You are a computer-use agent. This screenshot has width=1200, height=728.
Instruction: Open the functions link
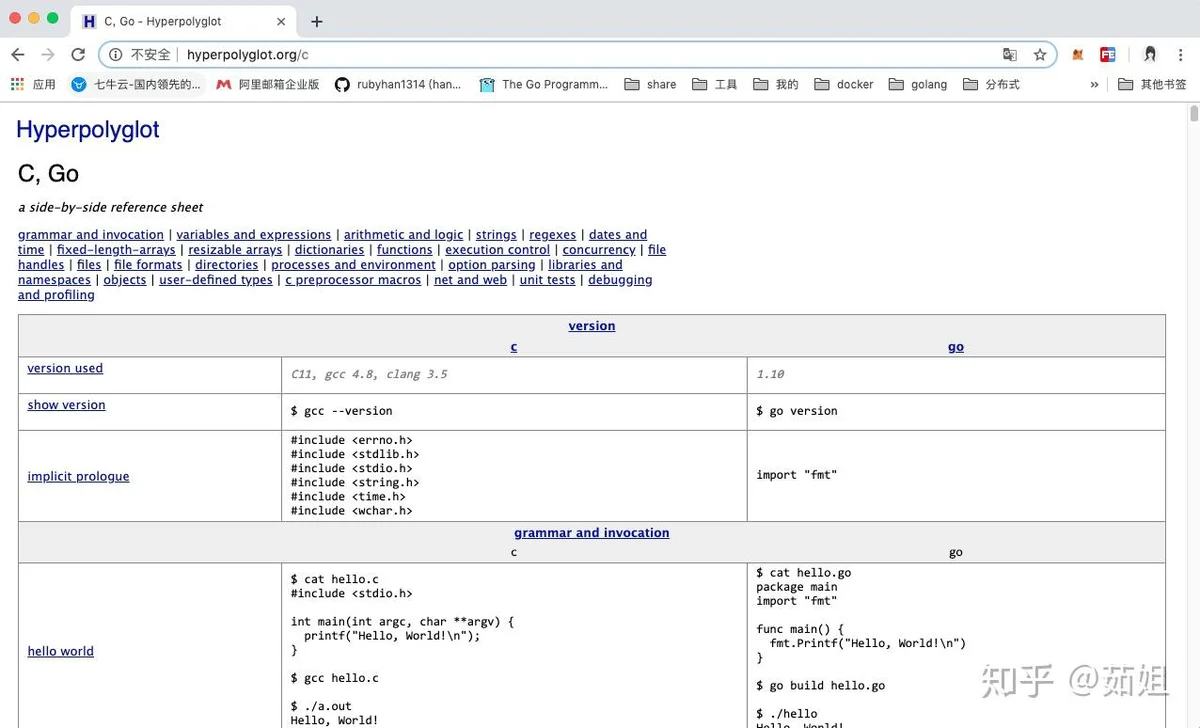405,250
